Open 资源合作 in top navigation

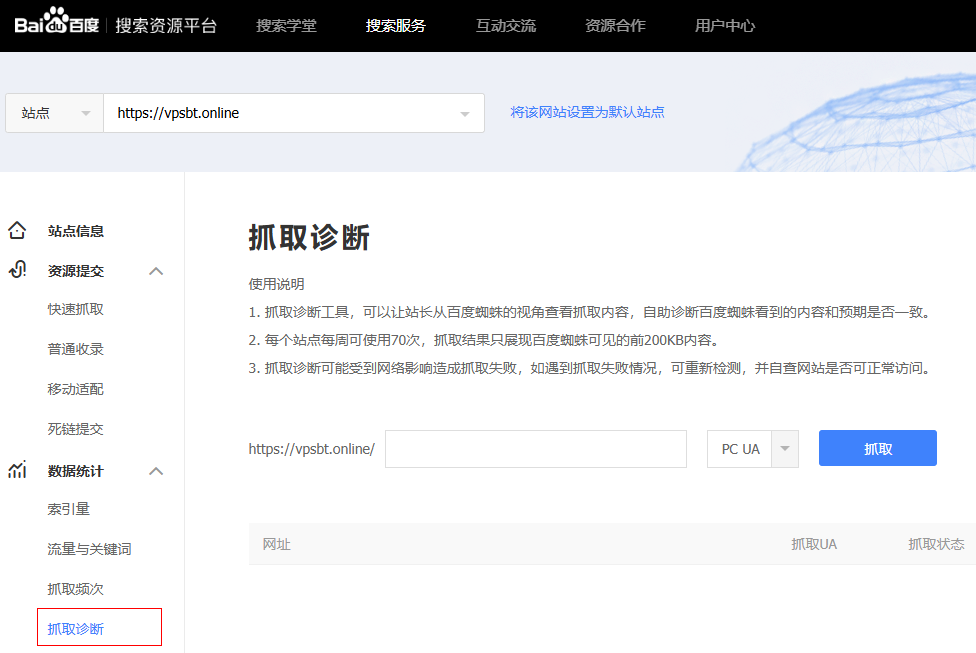[x=615, y=26]
